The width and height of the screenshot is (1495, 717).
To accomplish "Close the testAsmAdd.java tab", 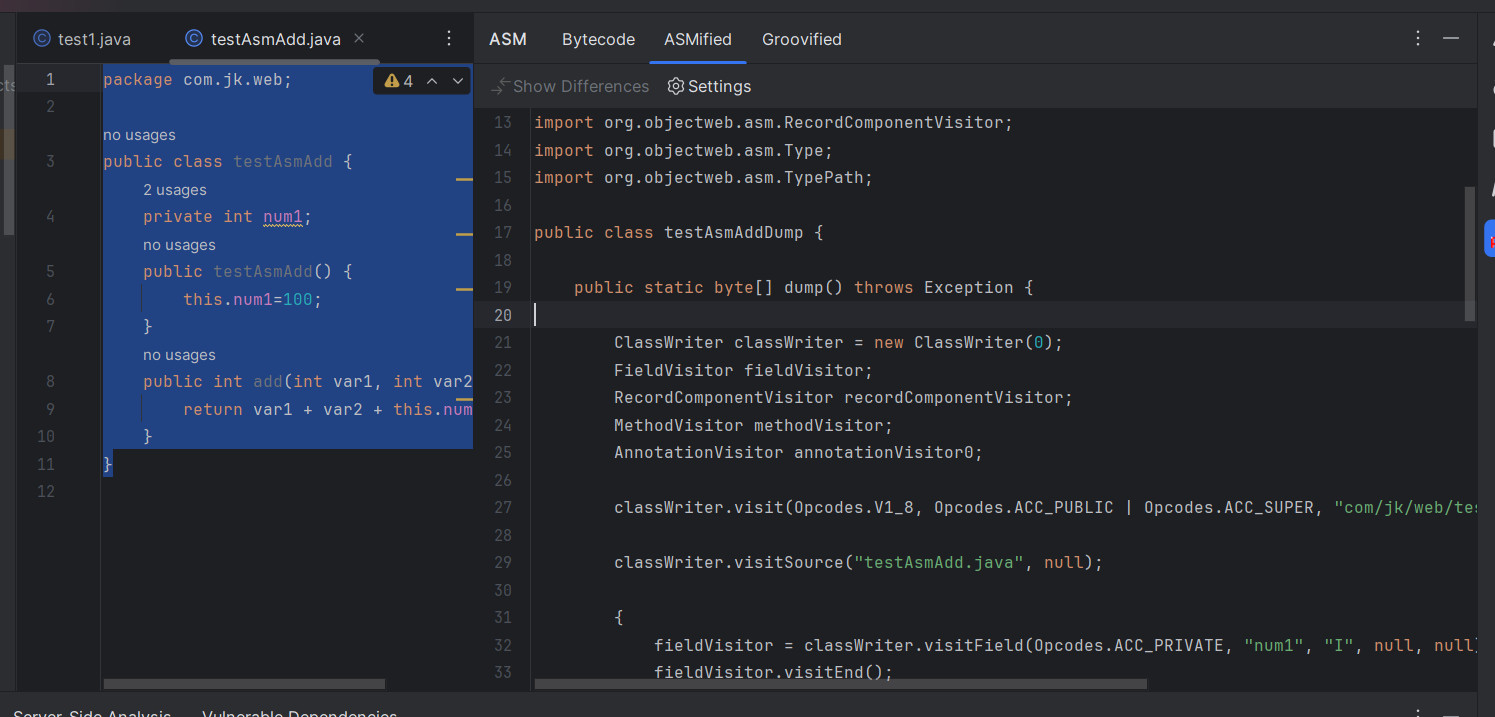I will [x=360, y=38].
